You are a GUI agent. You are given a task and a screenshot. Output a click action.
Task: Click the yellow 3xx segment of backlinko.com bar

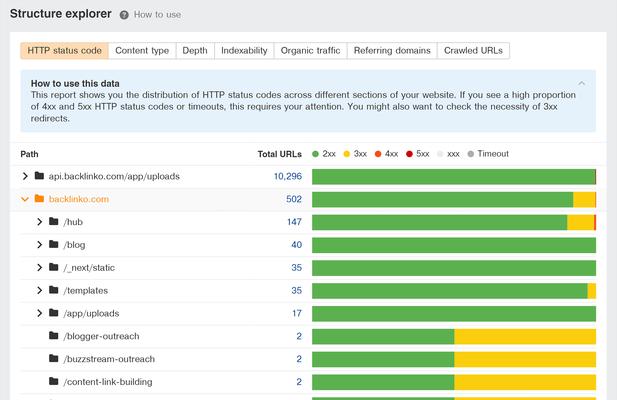click(584, 200)
